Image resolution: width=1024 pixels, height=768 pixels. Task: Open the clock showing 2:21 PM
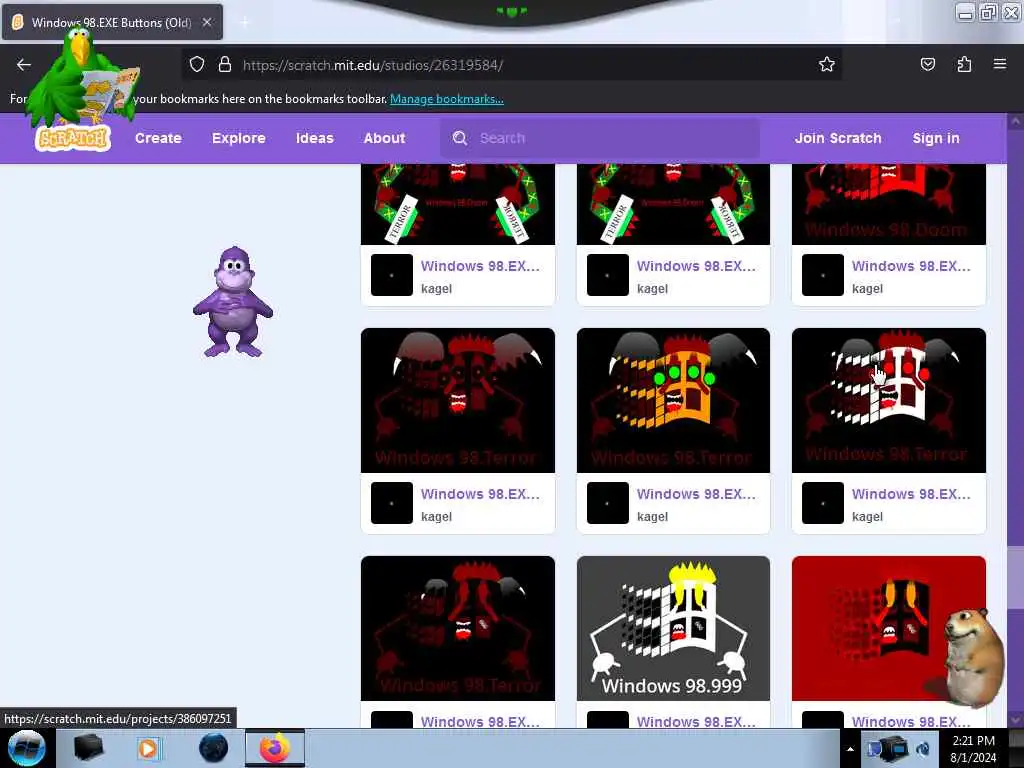[x=974, y=749]
